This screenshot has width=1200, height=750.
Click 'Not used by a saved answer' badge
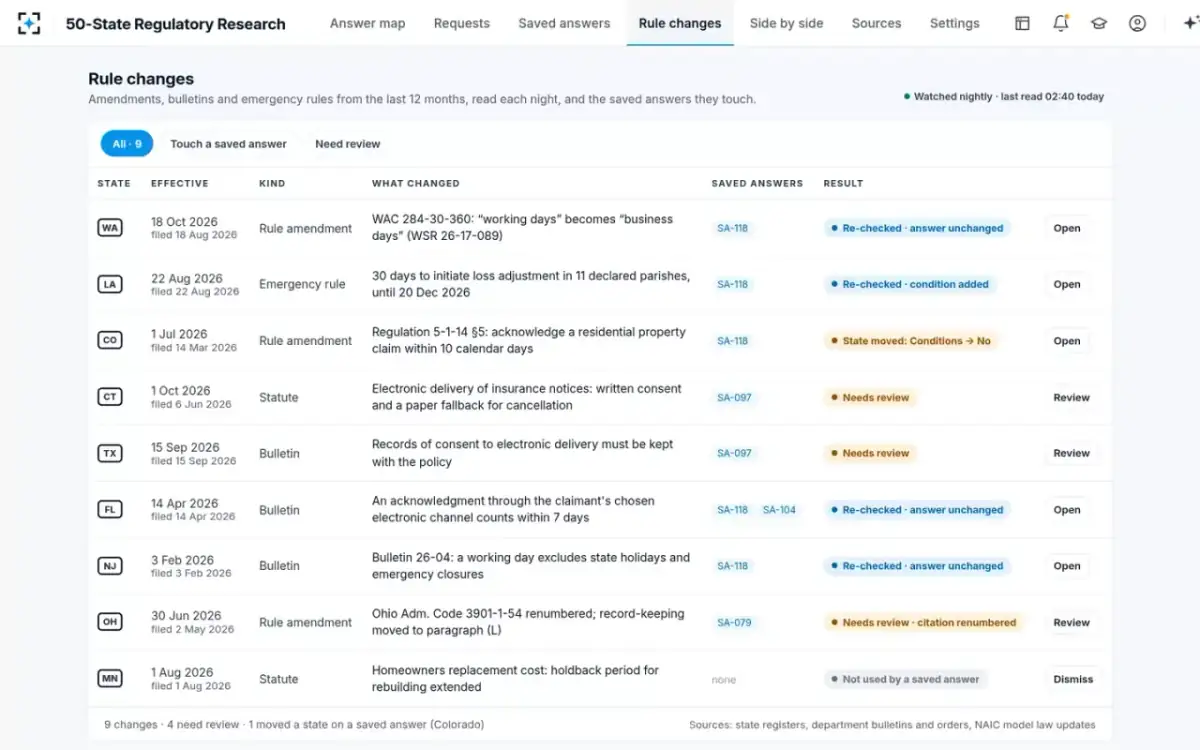click(x=905, y=679)
